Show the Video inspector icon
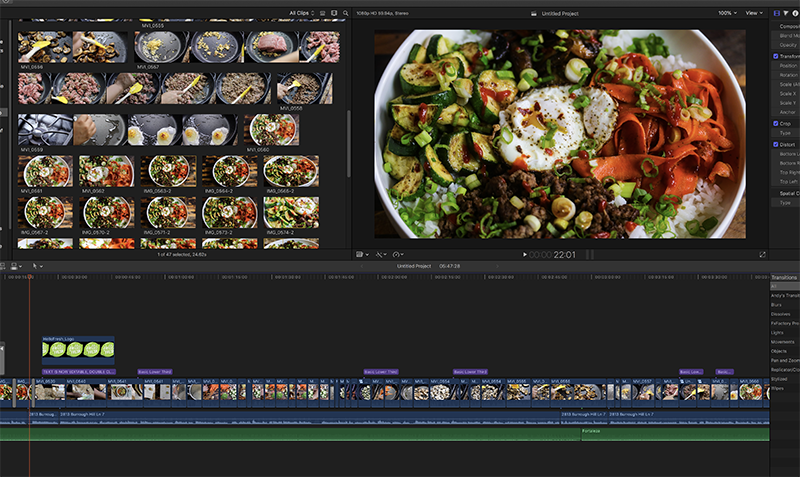The width and height of the screenshot is (800, 477). point(777,13)
